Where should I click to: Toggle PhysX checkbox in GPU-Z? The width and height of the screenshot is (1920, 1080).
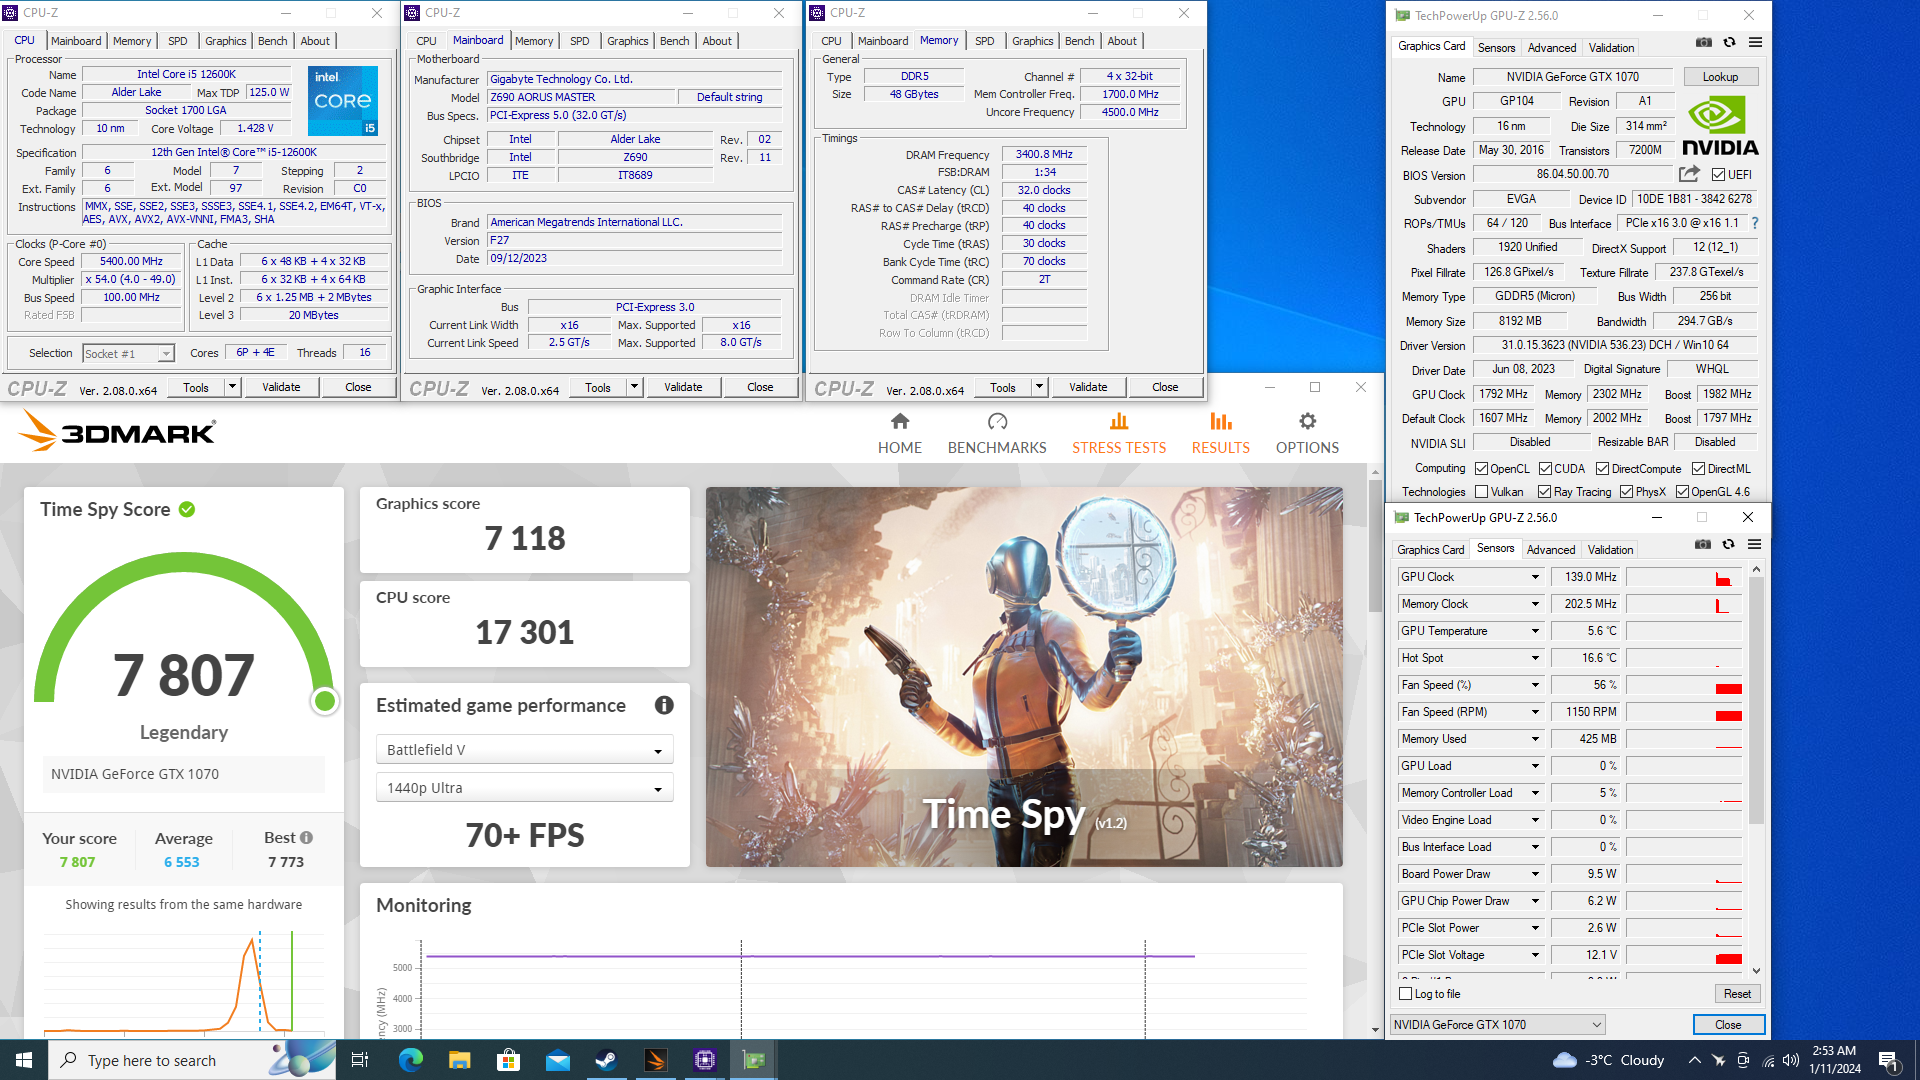[1626, 492]
